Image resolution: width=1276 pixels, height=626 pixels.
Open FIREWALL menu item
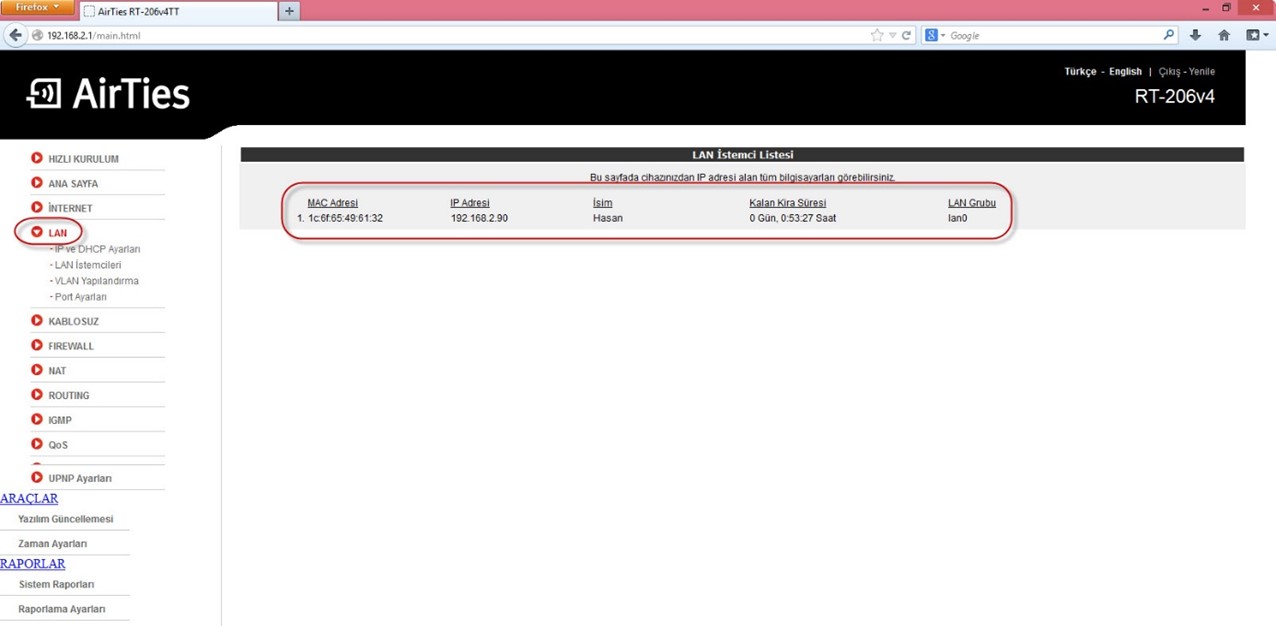tap(71, 346)
